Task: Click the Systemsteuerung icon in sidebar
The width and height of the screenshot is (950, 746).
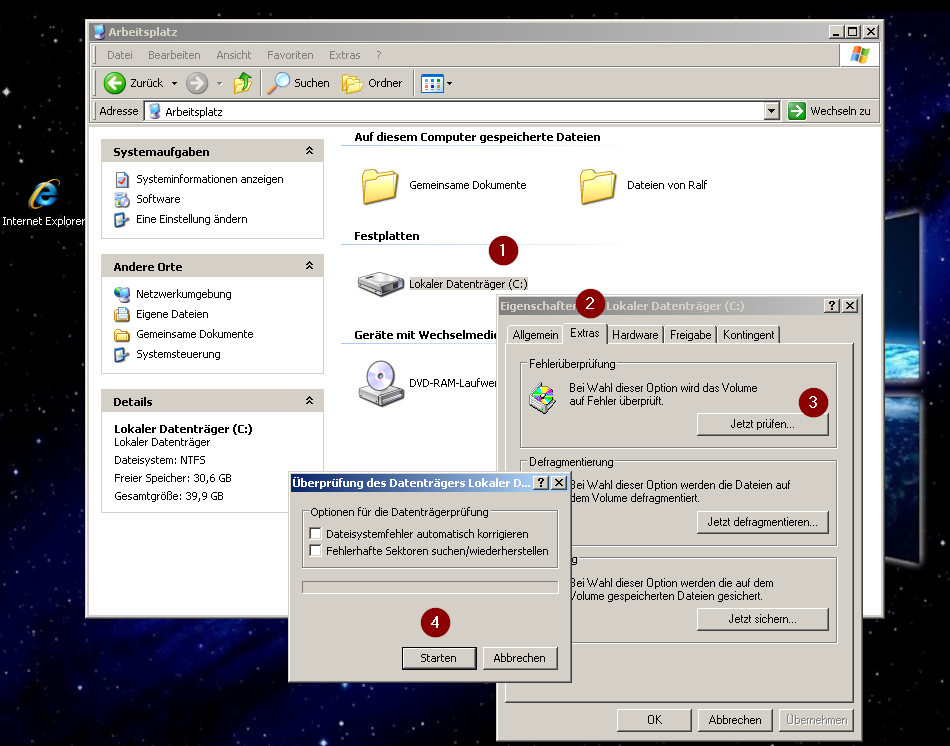Action: tap(122, 355)
